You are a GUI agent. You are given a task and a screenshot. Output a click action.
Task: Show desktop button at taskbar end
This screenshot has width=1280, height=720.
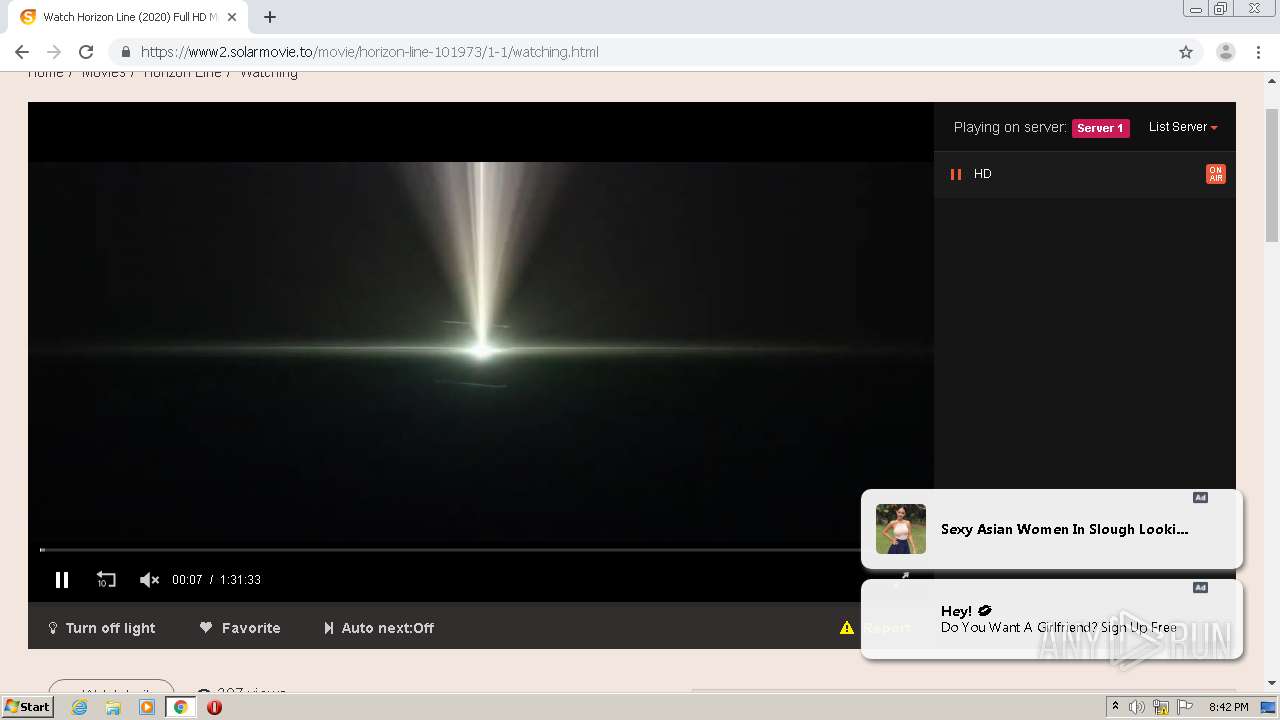click(1268, 707)
